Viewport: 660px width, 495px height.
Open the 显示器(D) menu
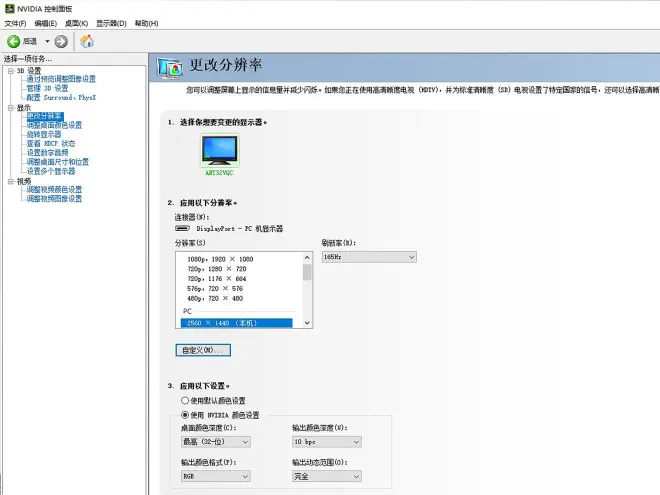click(111, 23)
